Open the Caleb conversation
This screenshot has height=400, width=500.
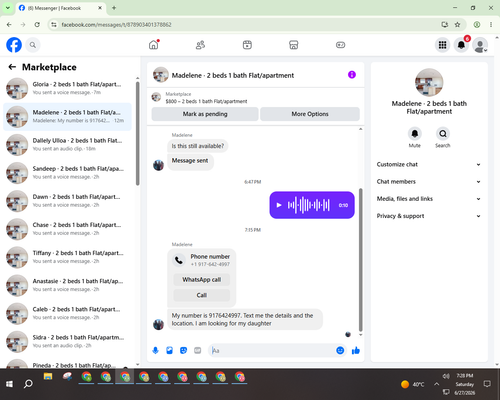[68, 313]
